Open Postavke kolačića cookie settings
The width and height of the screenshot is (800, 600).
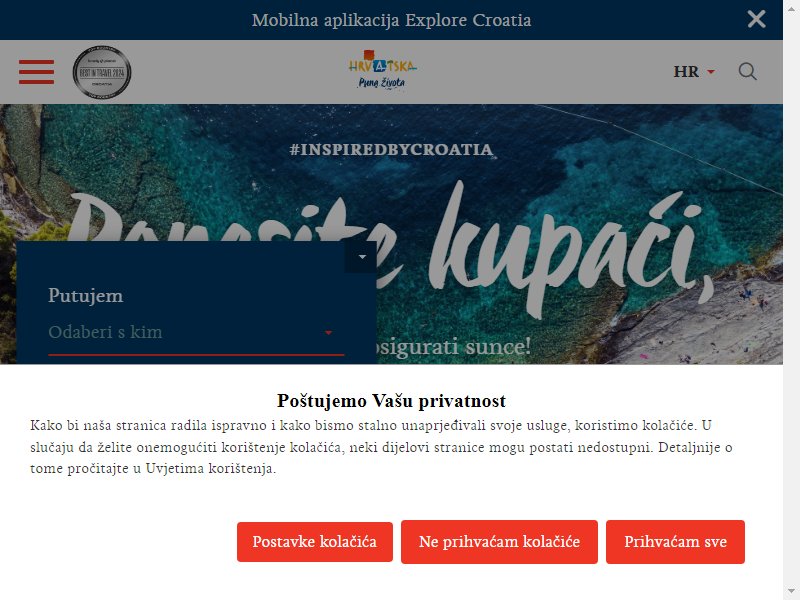315,542
